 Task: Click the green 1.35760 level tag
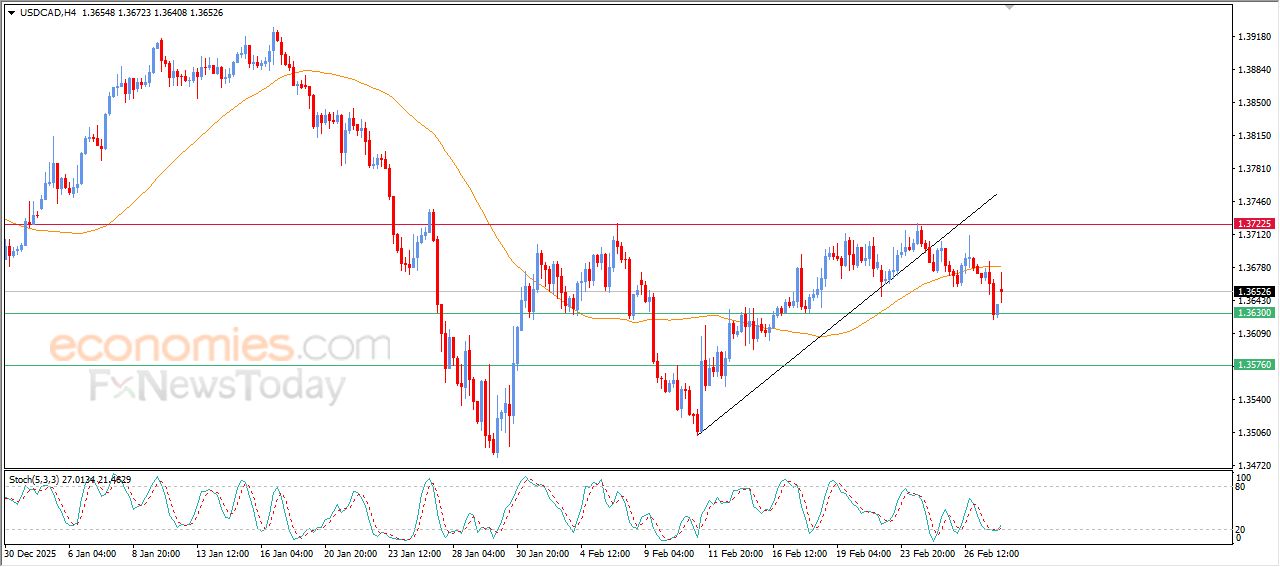[1254, 365]
